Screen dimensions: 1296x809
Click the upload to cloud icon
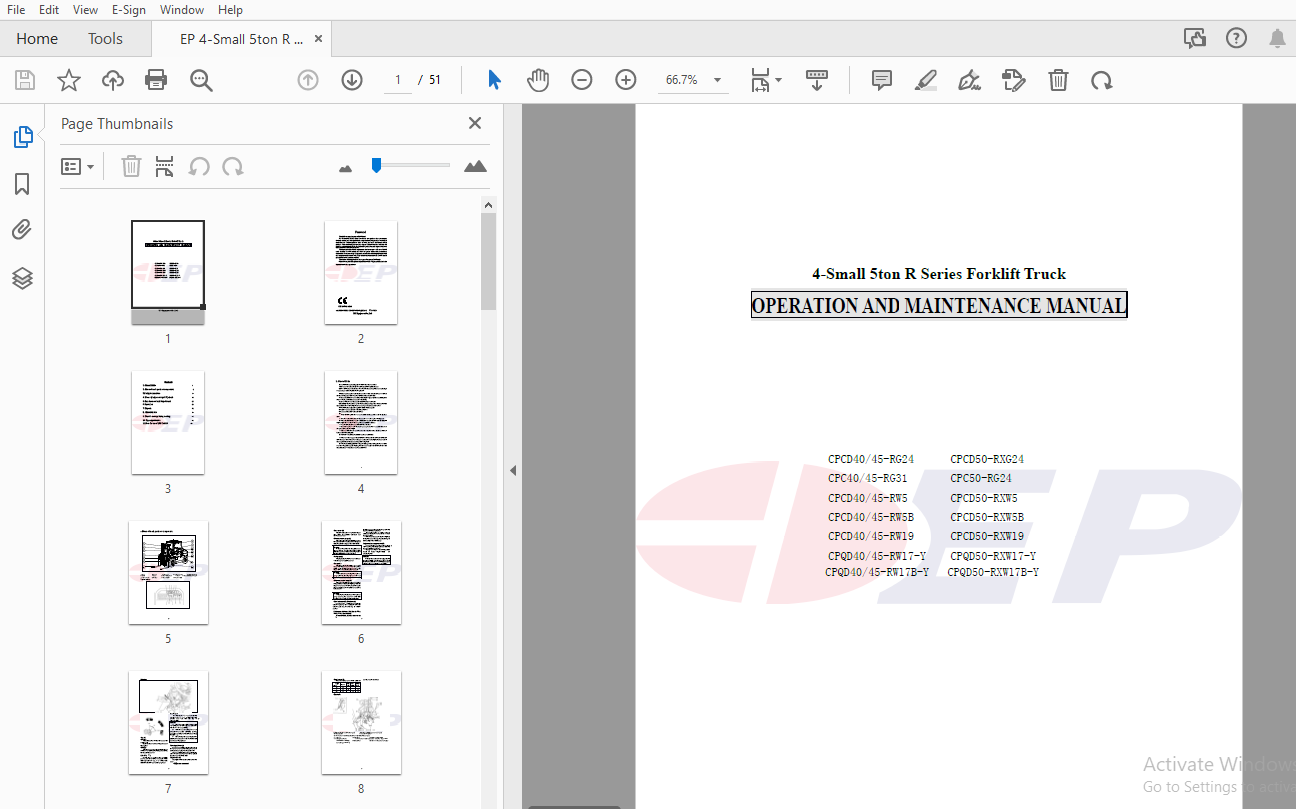point(113,80)
